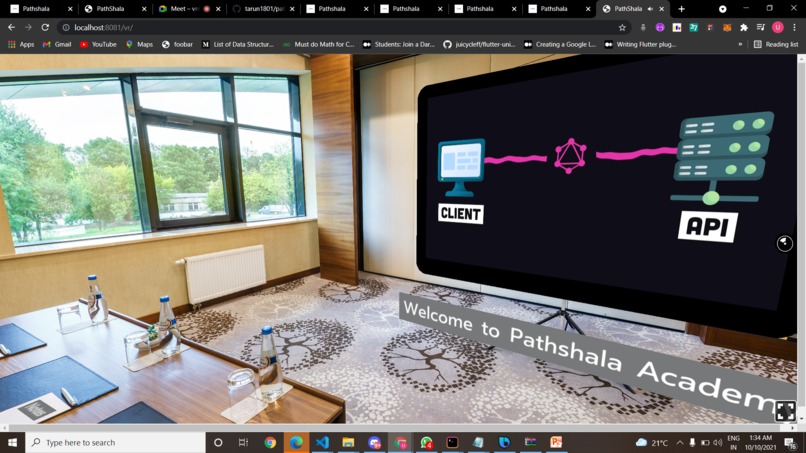Open the tab search dropdown
Image resolution: width=806 pixels, height=453 pixels.
coord(722,9)
